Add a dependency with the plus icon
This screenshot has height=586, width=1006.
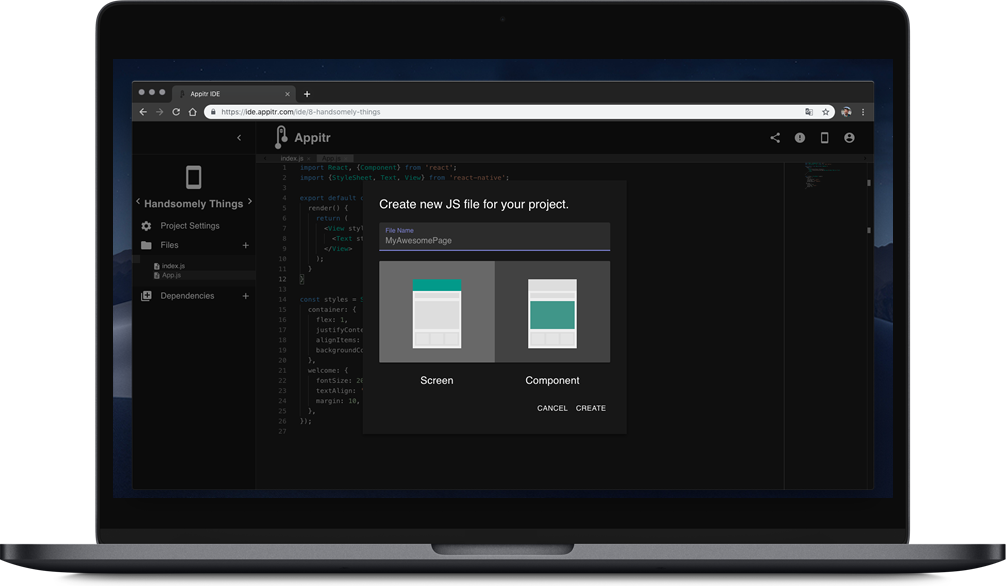(246, 296)
